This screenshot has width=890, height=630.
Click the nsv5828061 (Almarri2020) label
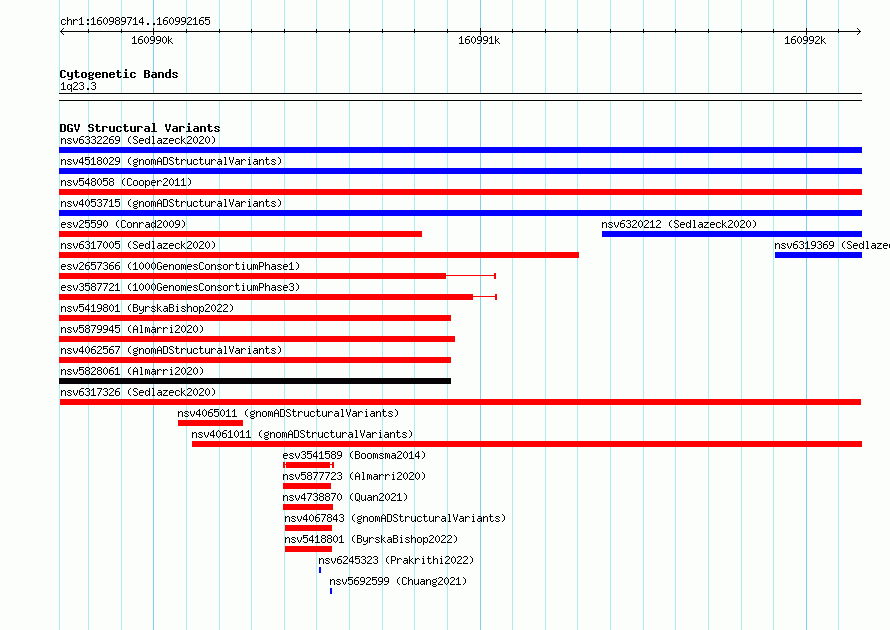[x=132, y=371]
